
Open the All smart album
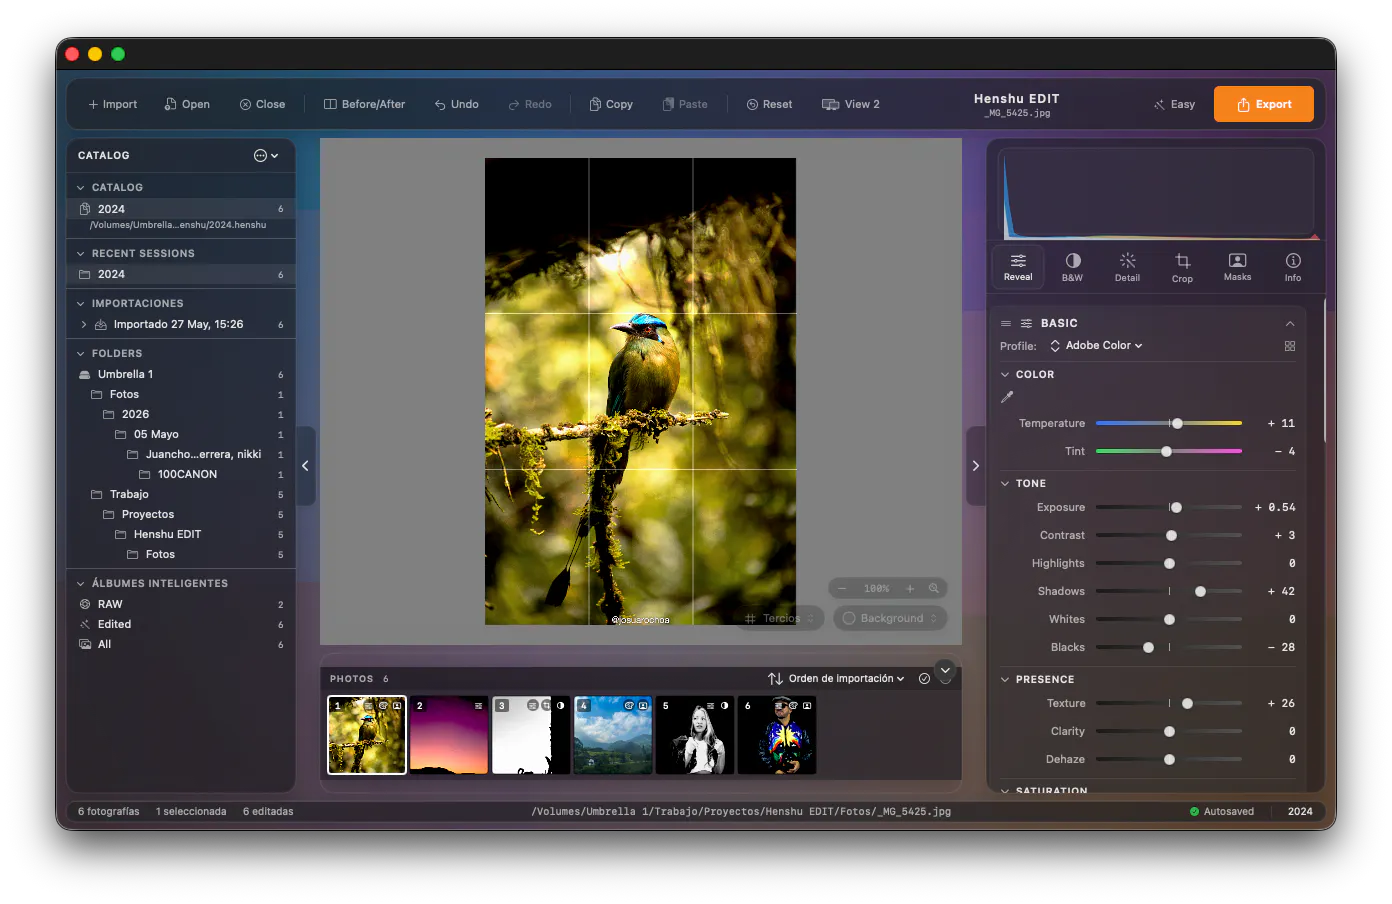point(181,644)
